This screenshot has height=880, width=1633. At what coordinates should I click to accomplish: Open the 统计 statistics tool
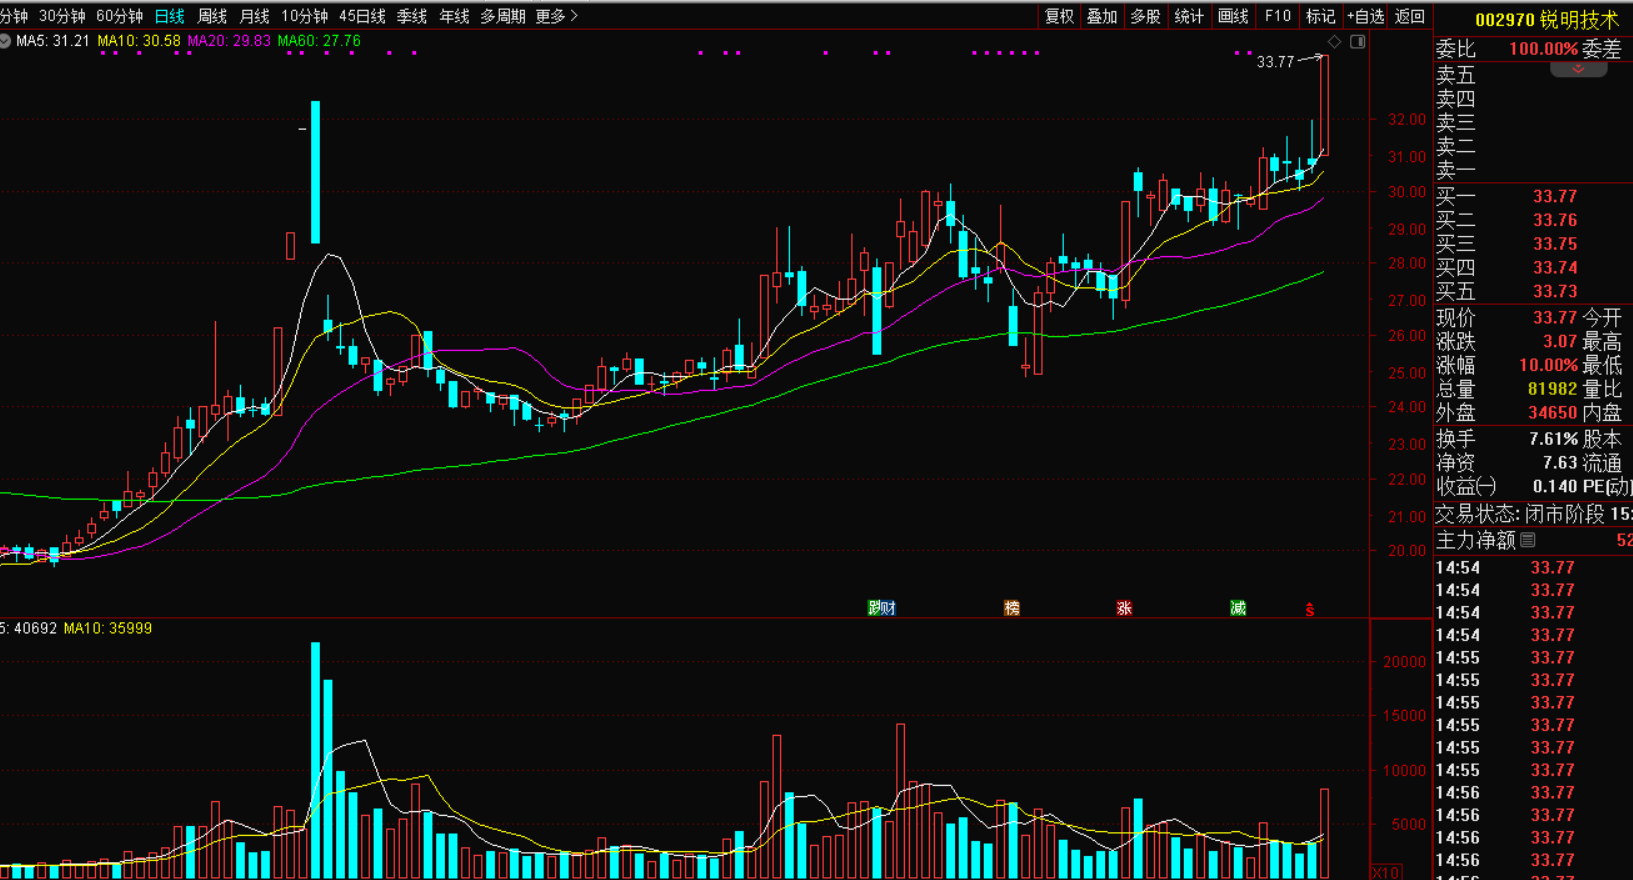coord(1189,16)
